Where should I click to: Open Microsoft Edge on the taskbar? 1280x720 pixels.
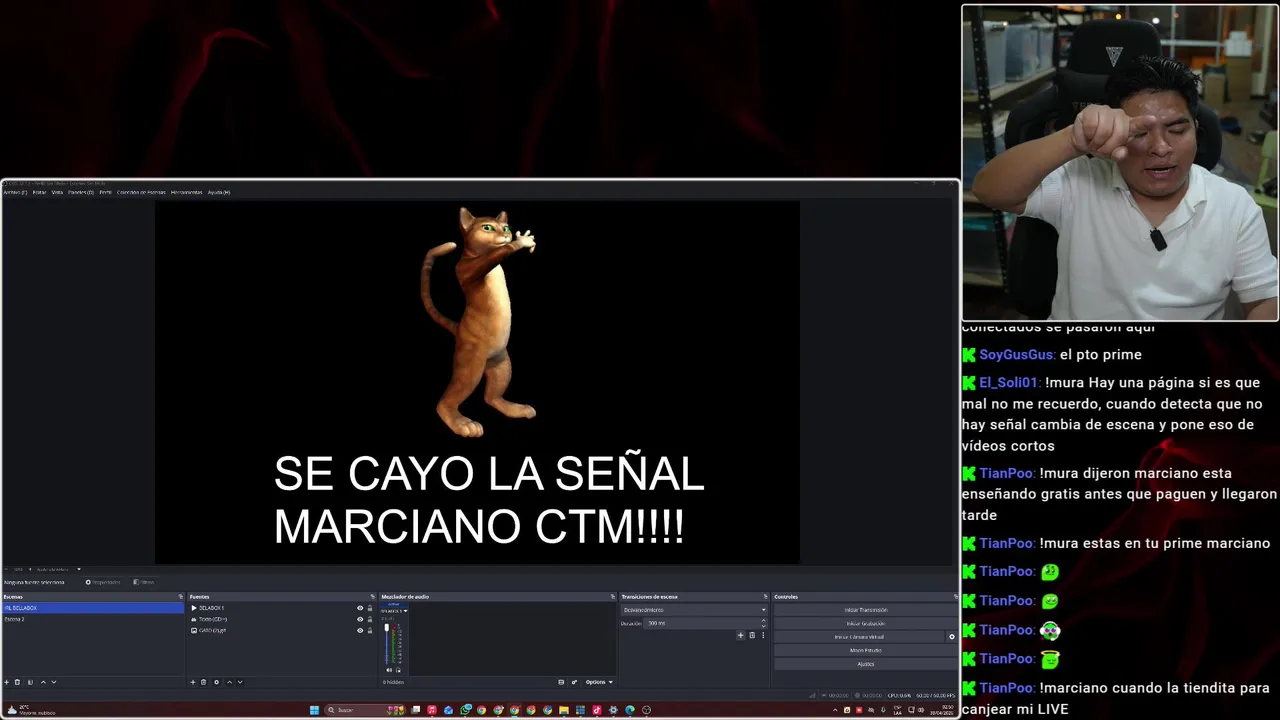pos(630,710)
